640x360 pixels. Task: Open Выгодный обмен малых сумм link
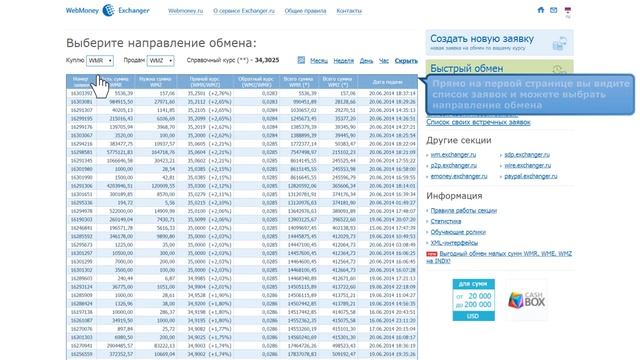click(500, 257)
